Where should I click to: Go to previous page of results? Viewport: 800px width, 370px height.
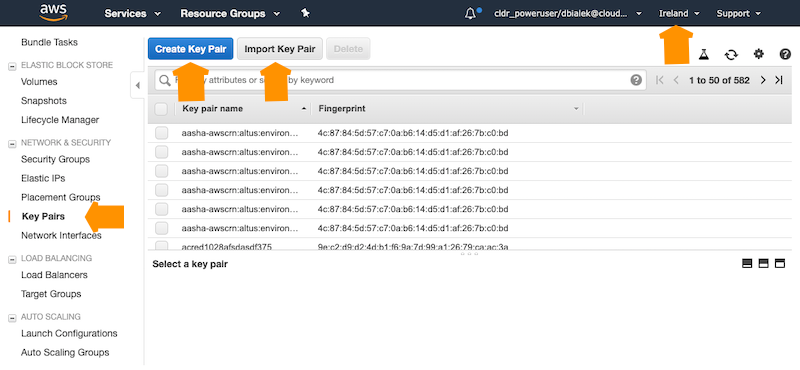[676, 80]
